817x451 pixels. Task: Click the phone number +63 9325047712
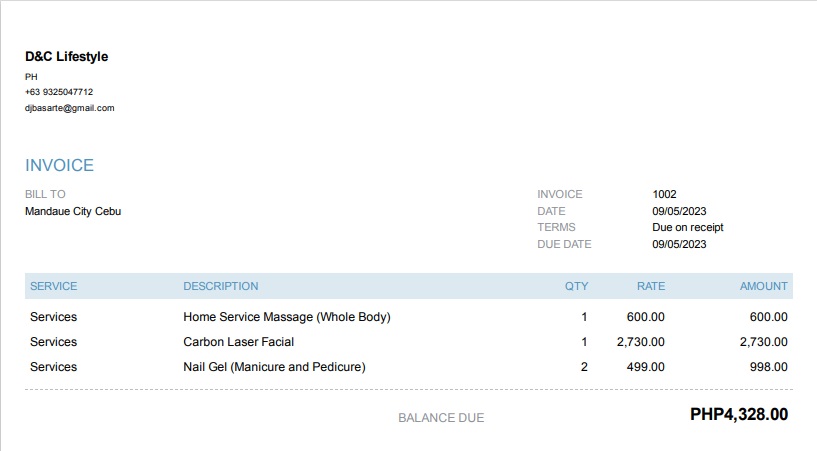(x=59, y=92)
